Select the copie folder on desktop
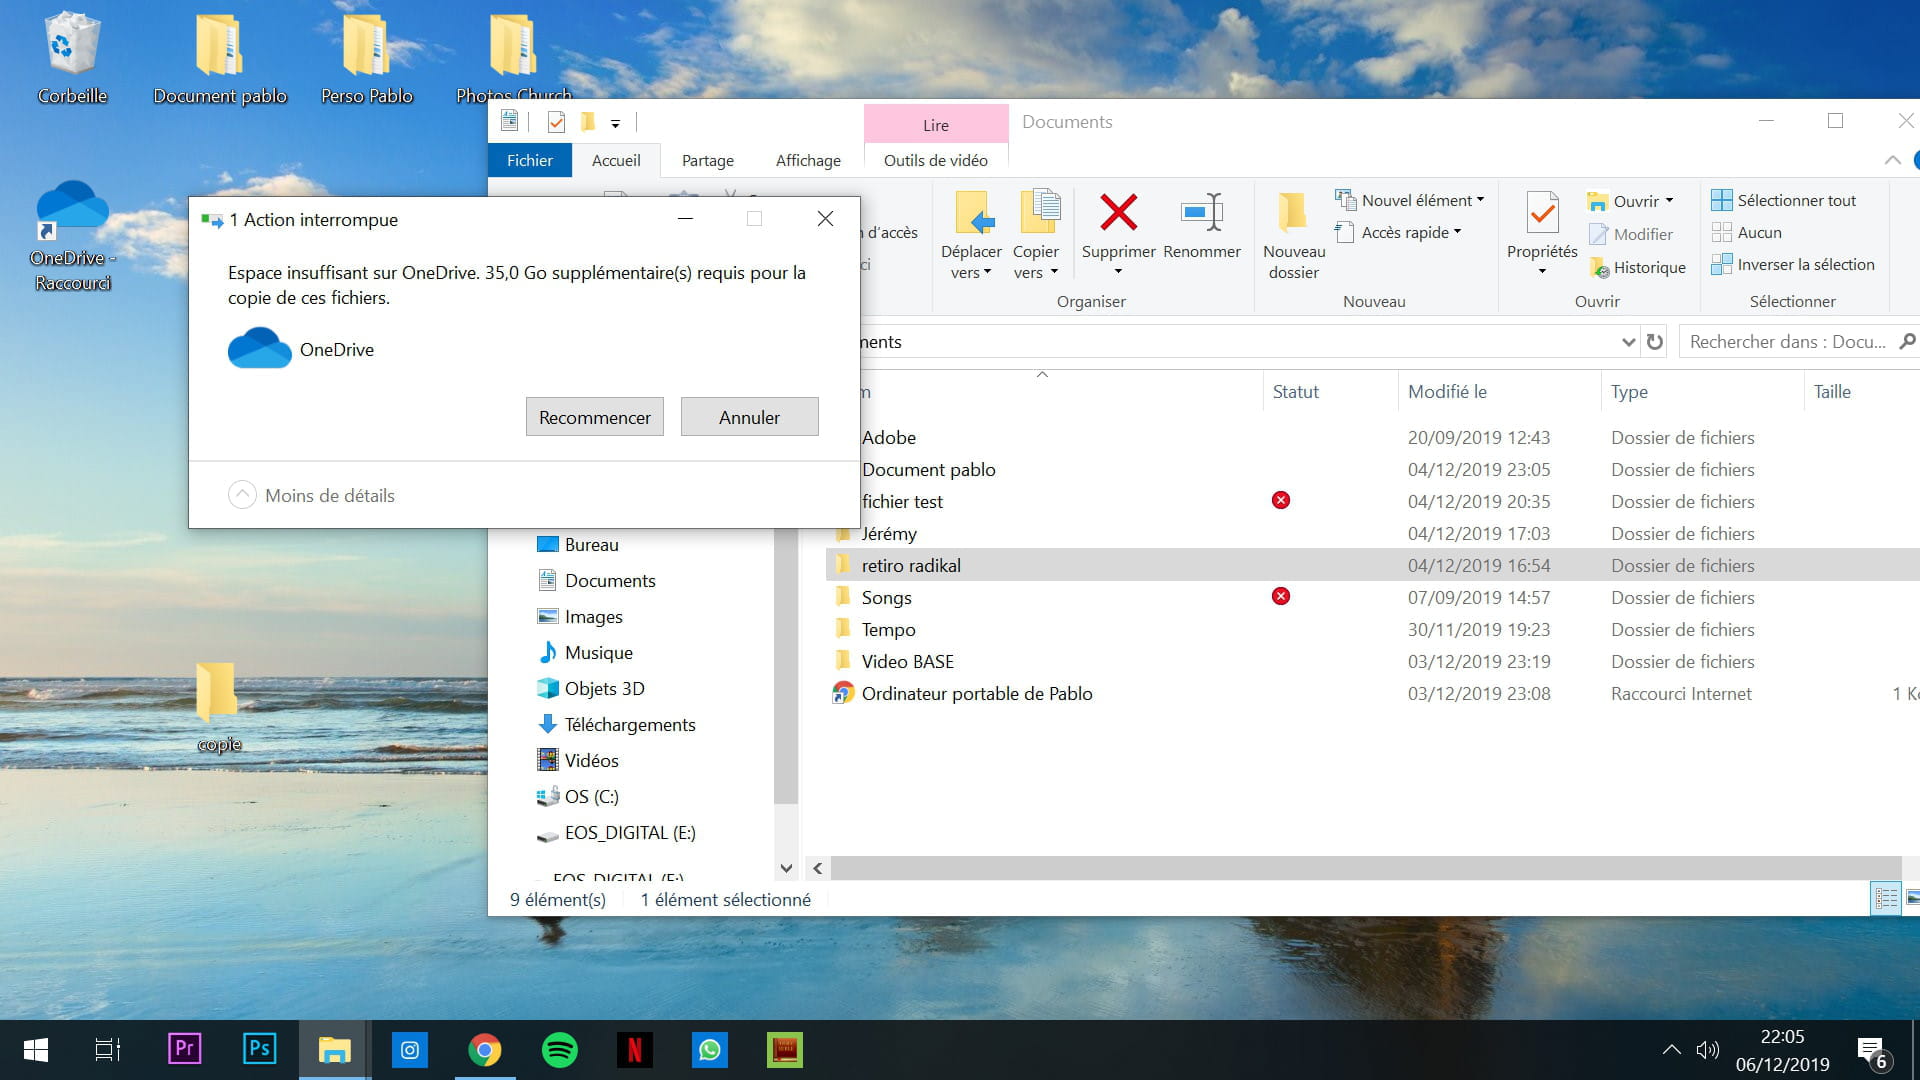This screenshot has width=1920, height=1080. click(219, 706)
